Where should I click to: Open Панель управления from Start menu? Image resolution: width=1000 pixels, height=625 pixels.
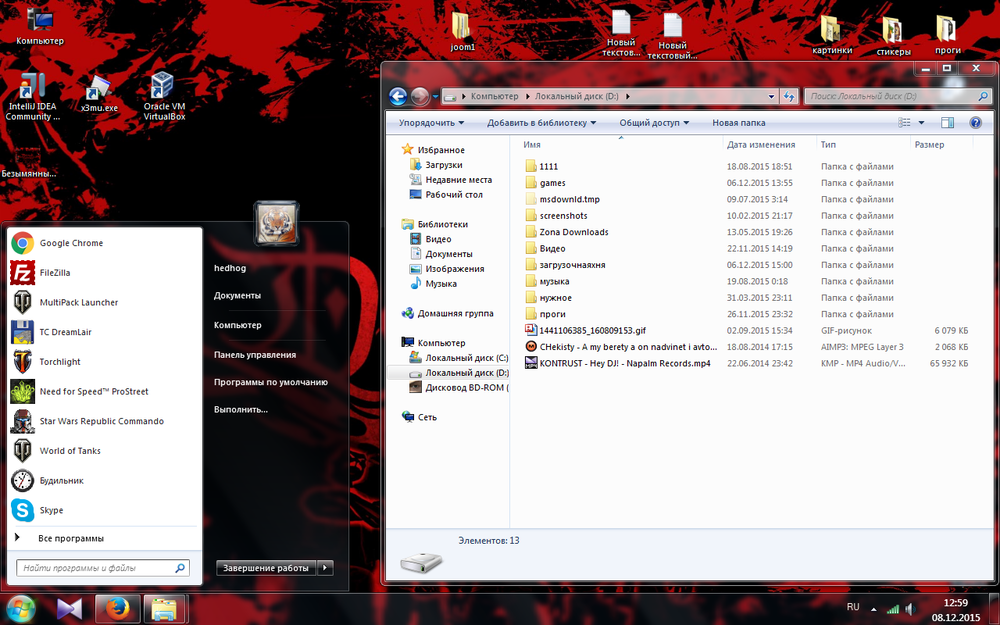254,355
